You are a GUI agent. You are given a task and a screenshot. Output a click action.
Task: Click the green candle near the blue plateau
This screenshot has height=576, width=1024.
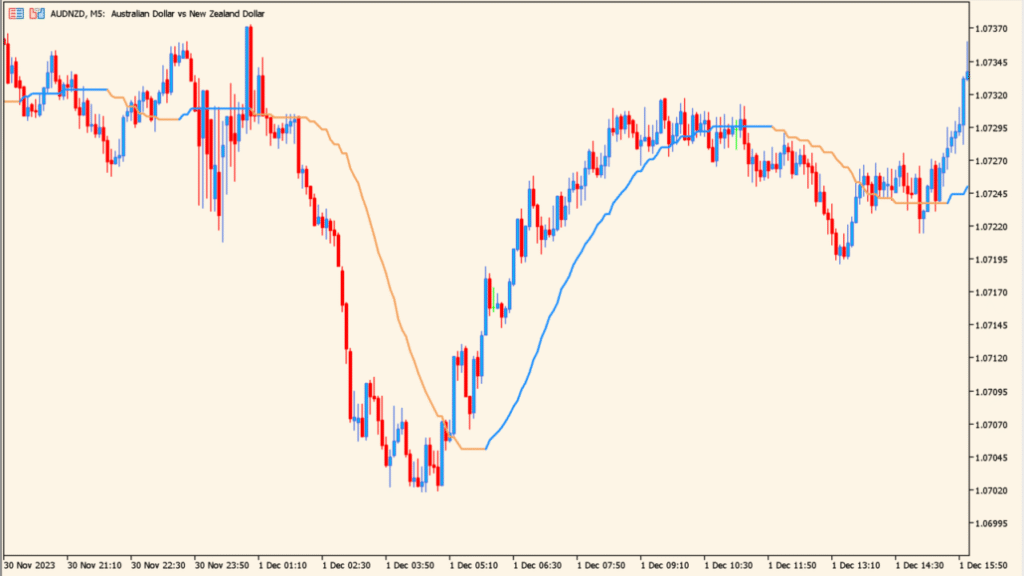(737, 133)
